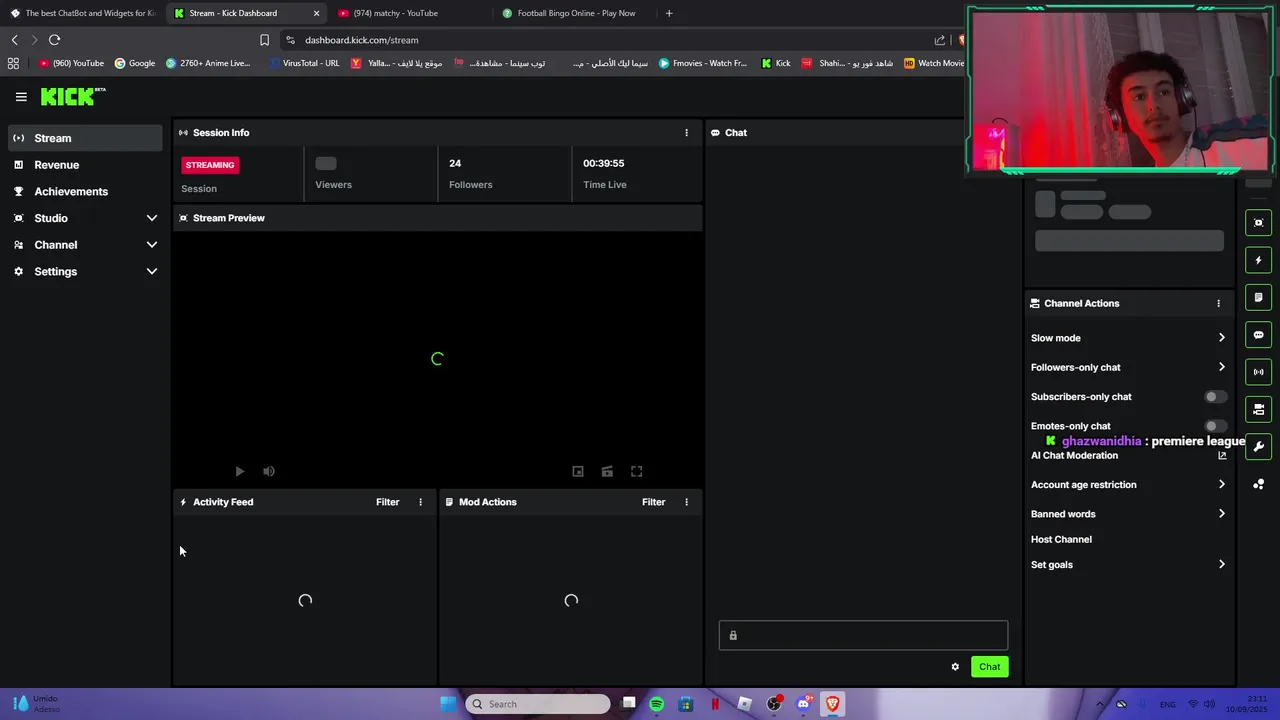Close the Stream - Kick Dashboard tab
This screenshot has width=1280, height=720.
316,13
